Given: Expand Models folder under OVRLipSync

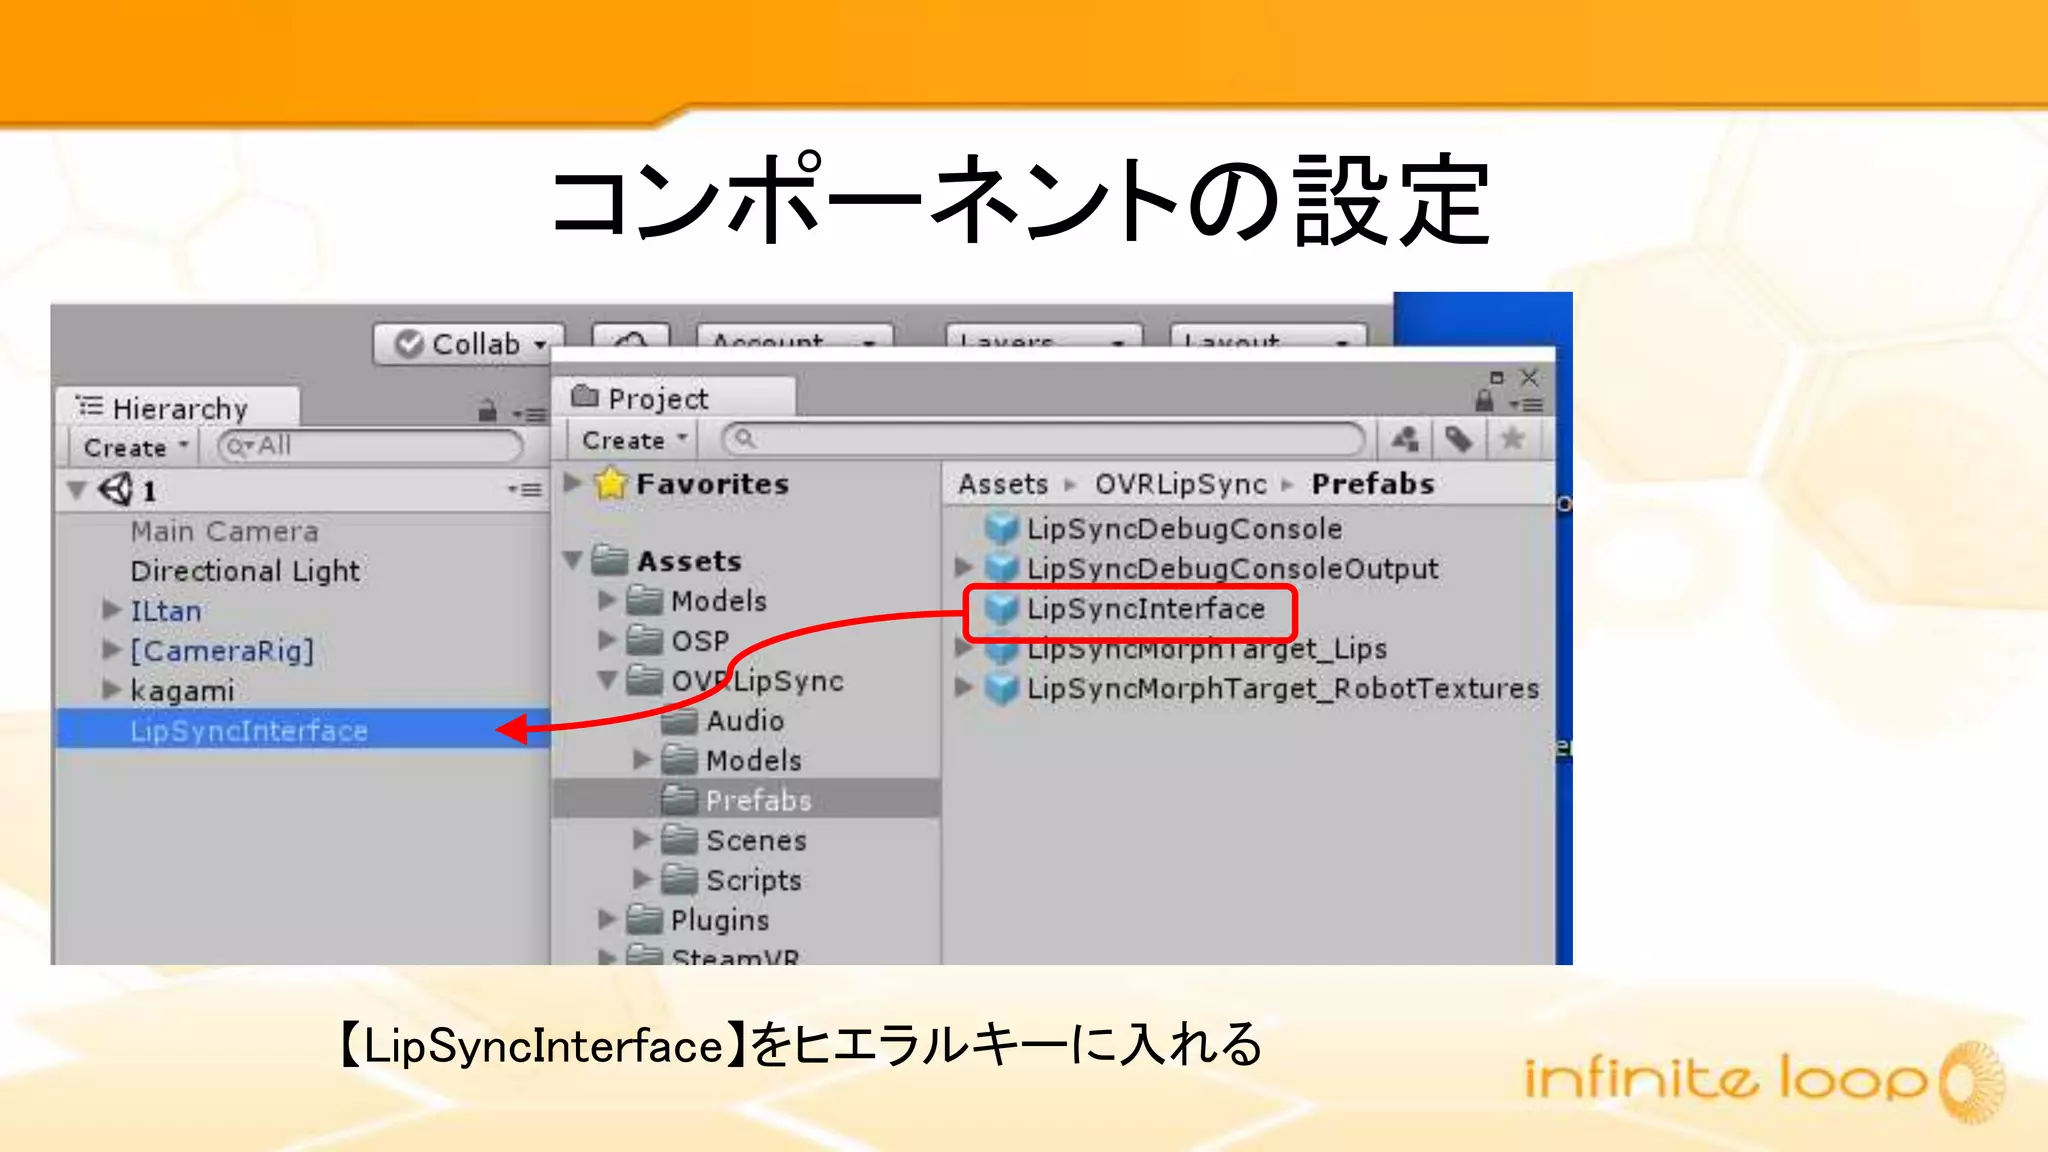Looking at the screenshot, I should (x=642, y=760).
